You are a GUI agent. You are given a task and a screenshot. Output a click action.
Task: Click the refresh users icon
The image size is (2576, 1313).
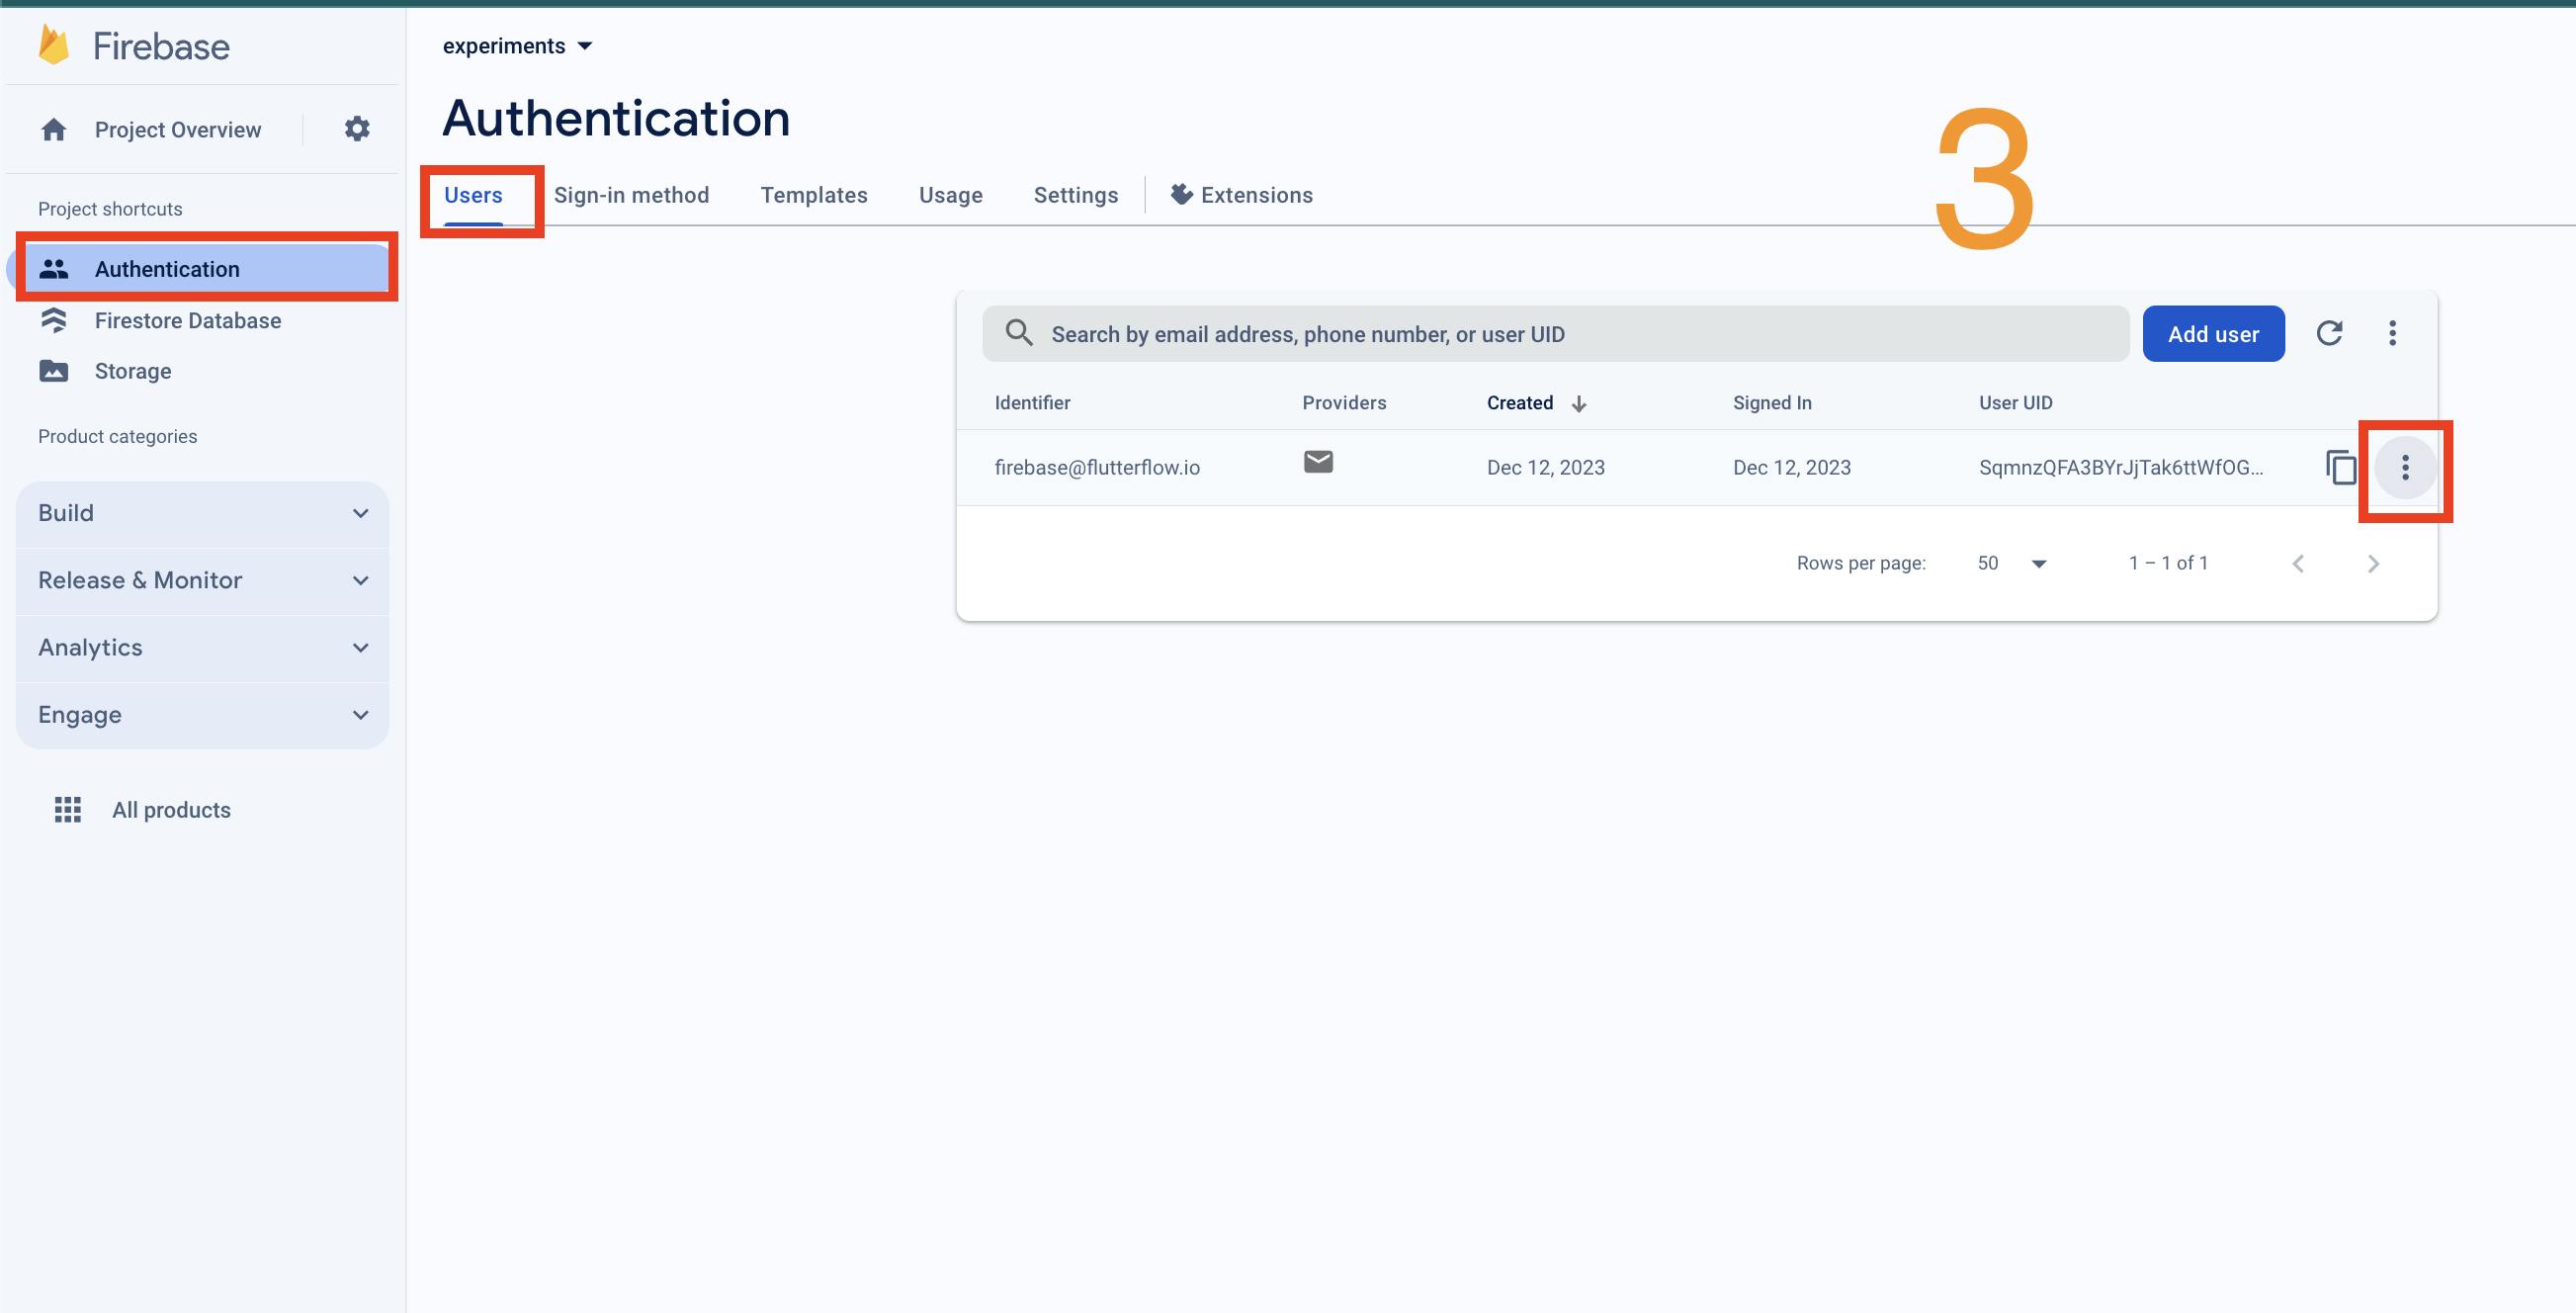(2329, 333)
